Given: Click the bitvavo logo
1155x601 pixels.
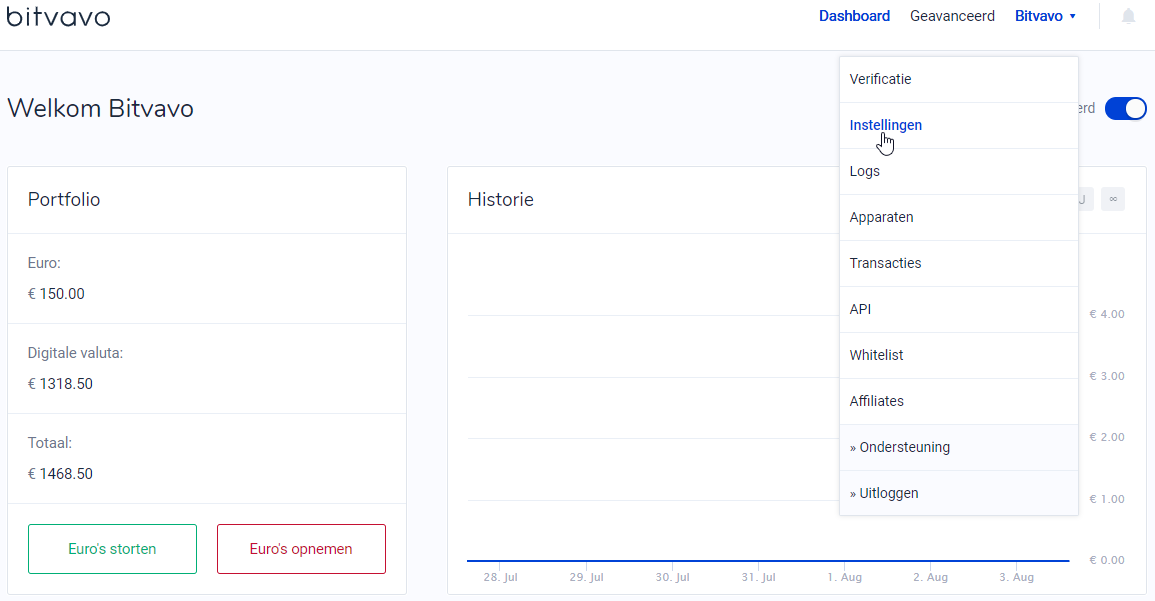Looking at the screenshot, I should tap(58, 15).
